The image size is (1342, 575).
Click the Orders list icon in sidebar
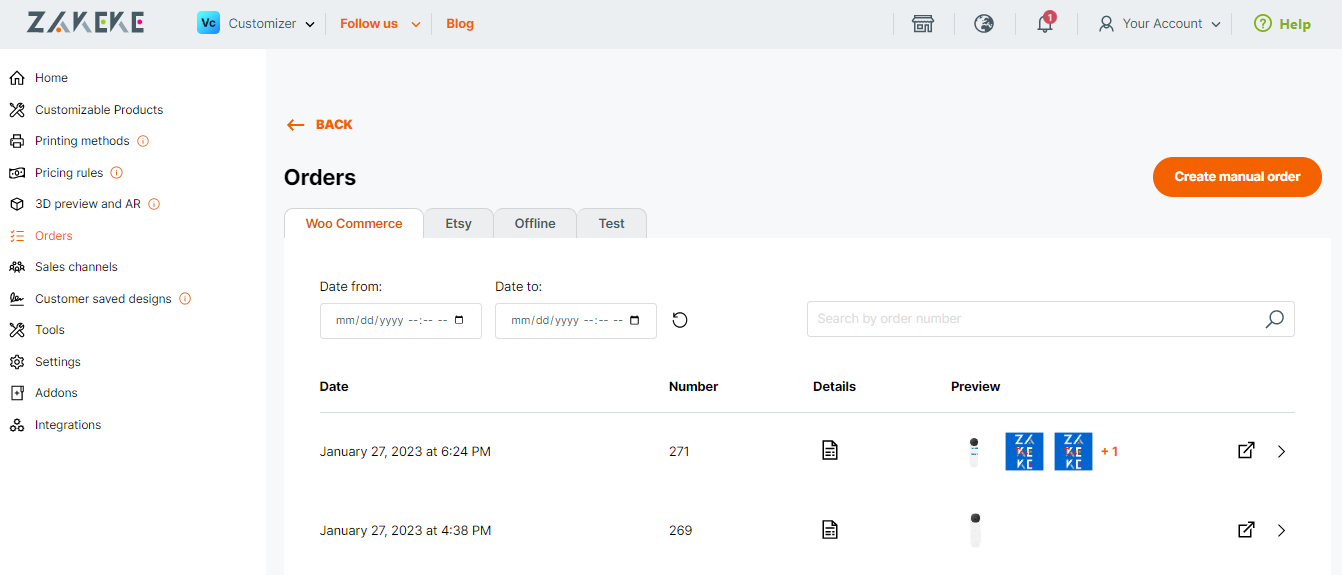(x=17, y=236)
